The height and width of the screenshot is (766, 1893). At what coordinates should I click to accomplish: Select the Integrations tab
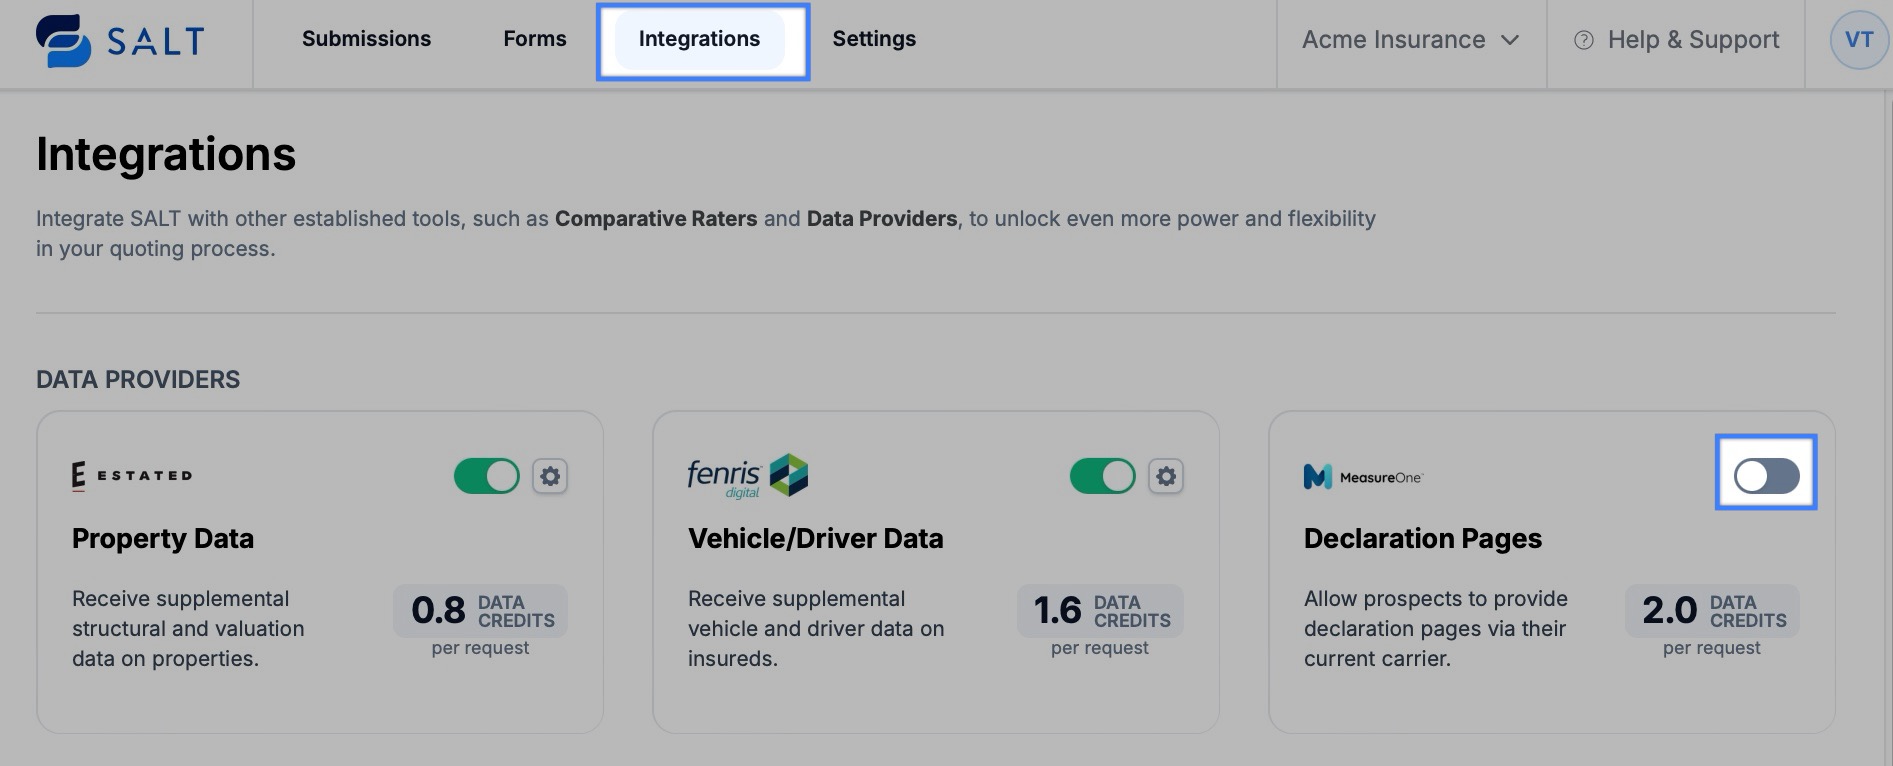pos(699,39)
